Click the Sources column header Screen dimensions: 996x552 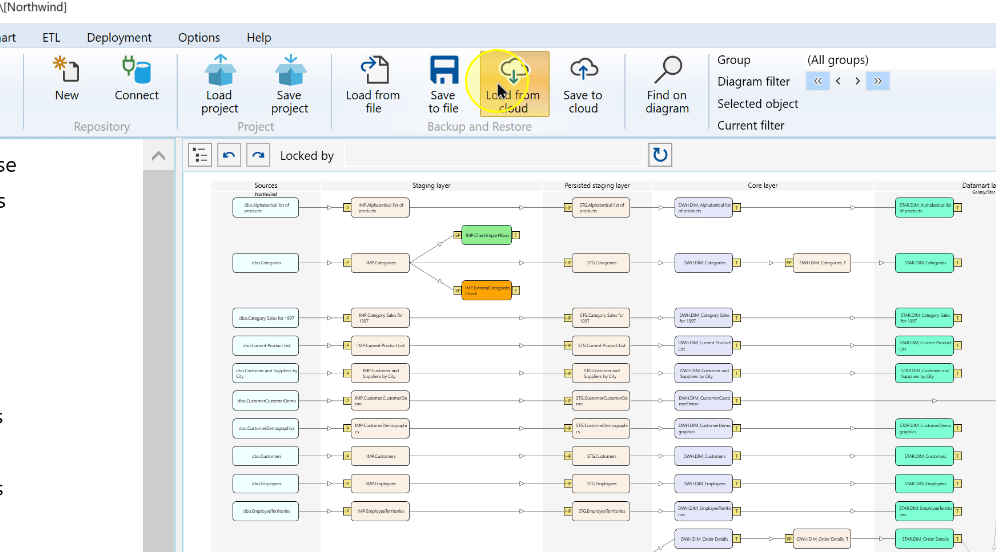(266, 185)
